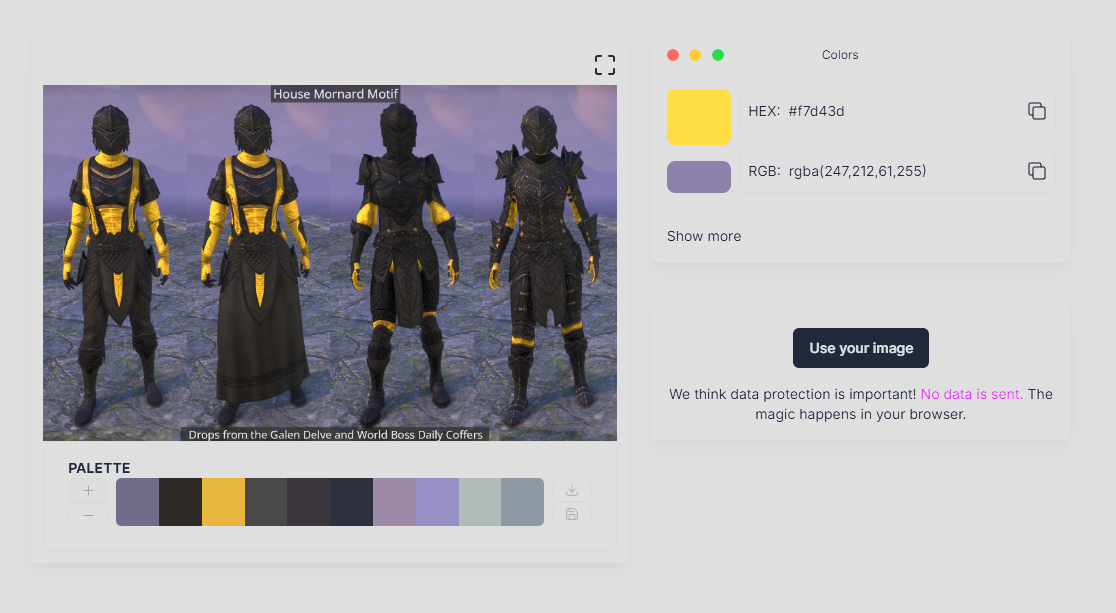This screenshot has height=613, width=1116.
Task: Pick the medium gray palette swatch
Action: click(x=266, y=502)
